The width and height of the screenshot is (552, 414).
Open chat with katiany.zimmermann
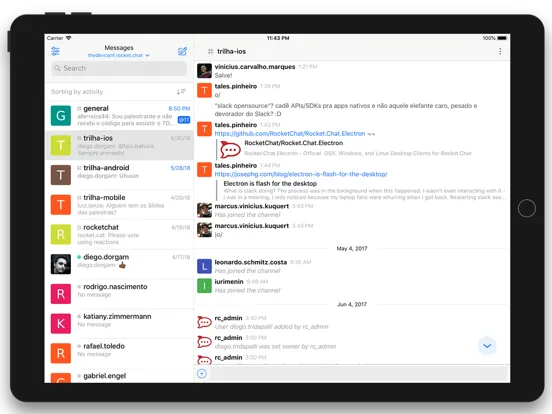click(120, 324)
